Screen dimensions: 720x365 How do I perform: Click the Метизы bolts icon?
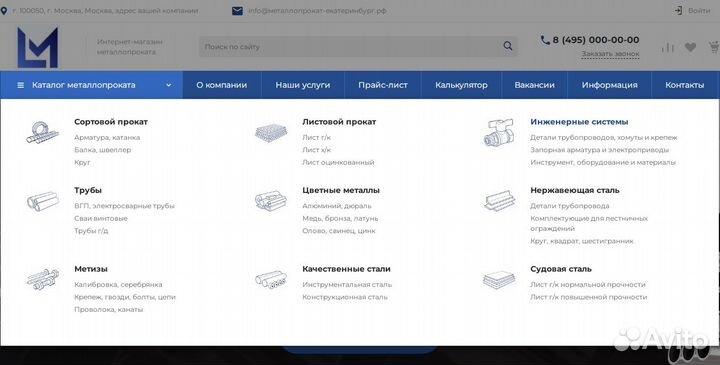tap(43, 279)
